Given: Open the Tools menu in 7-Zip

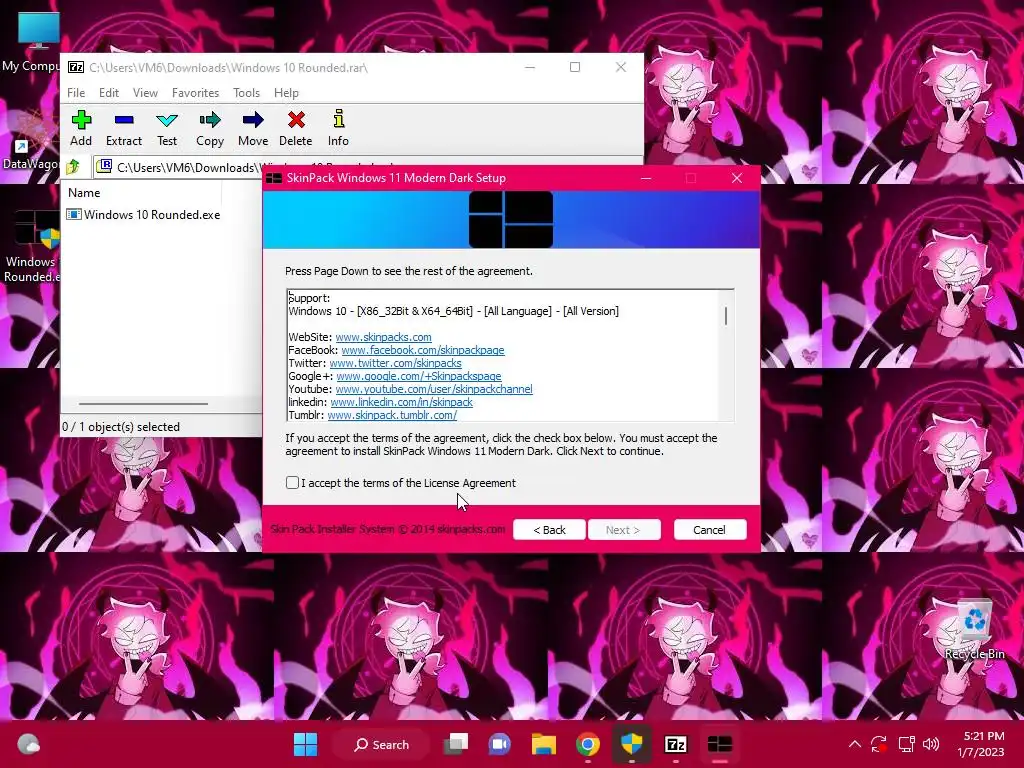Looking at the screenshot, I should point(246,93).
